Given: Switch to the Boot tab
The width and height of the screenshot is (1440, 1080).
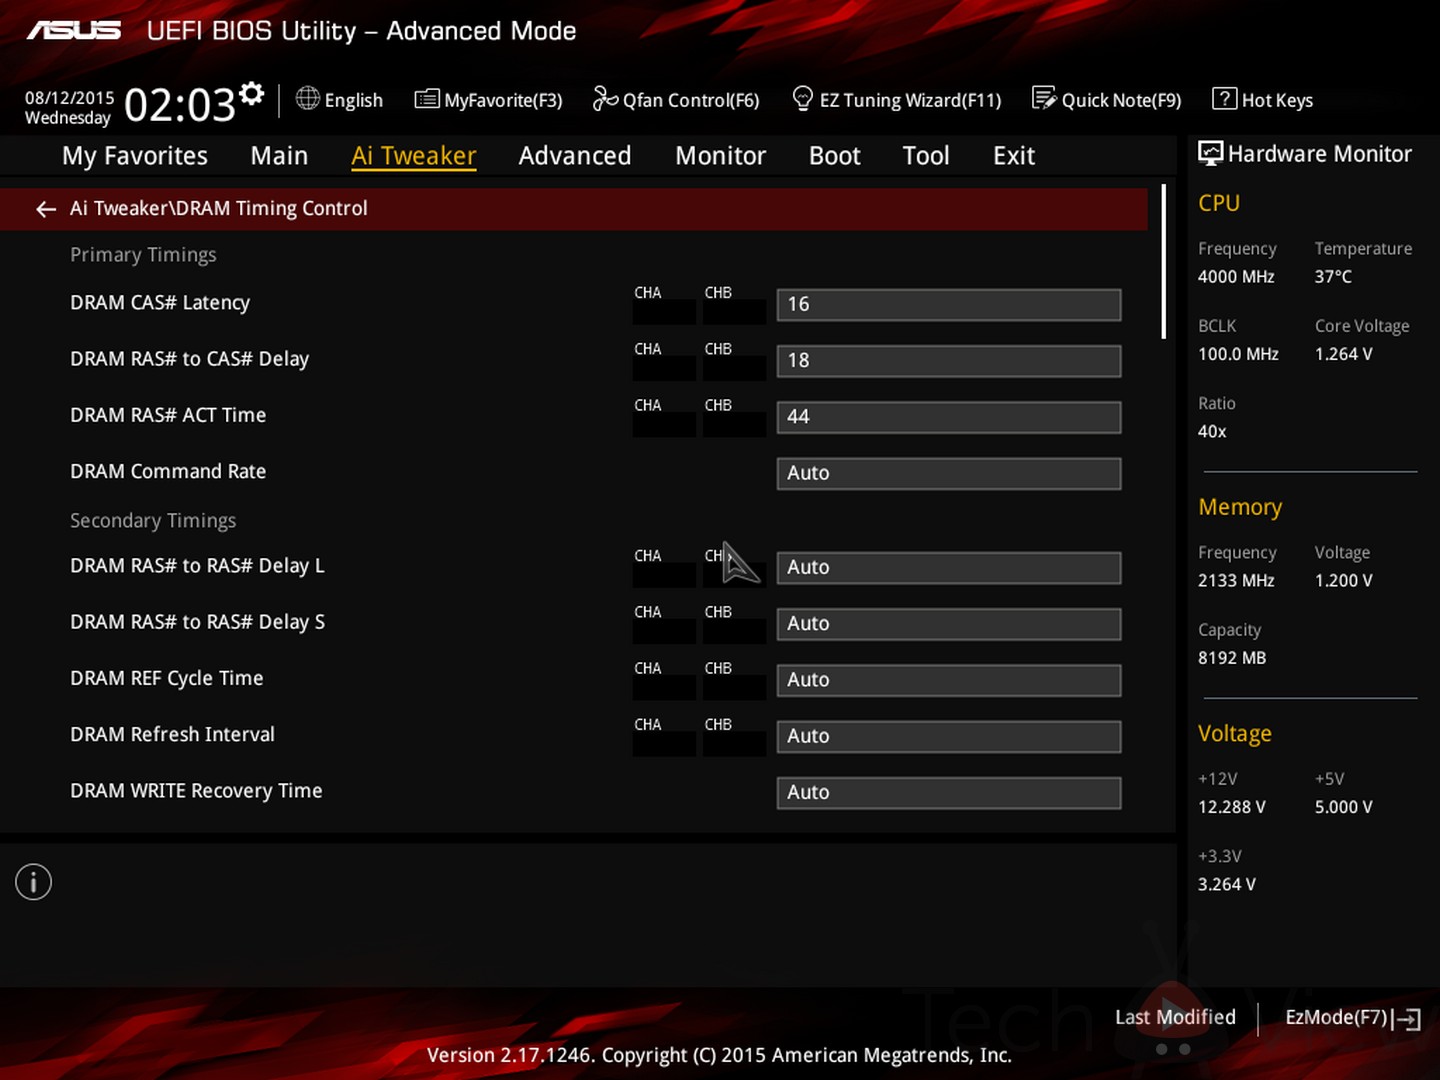Looking at the screenshot, I should [x=834, y=156].
